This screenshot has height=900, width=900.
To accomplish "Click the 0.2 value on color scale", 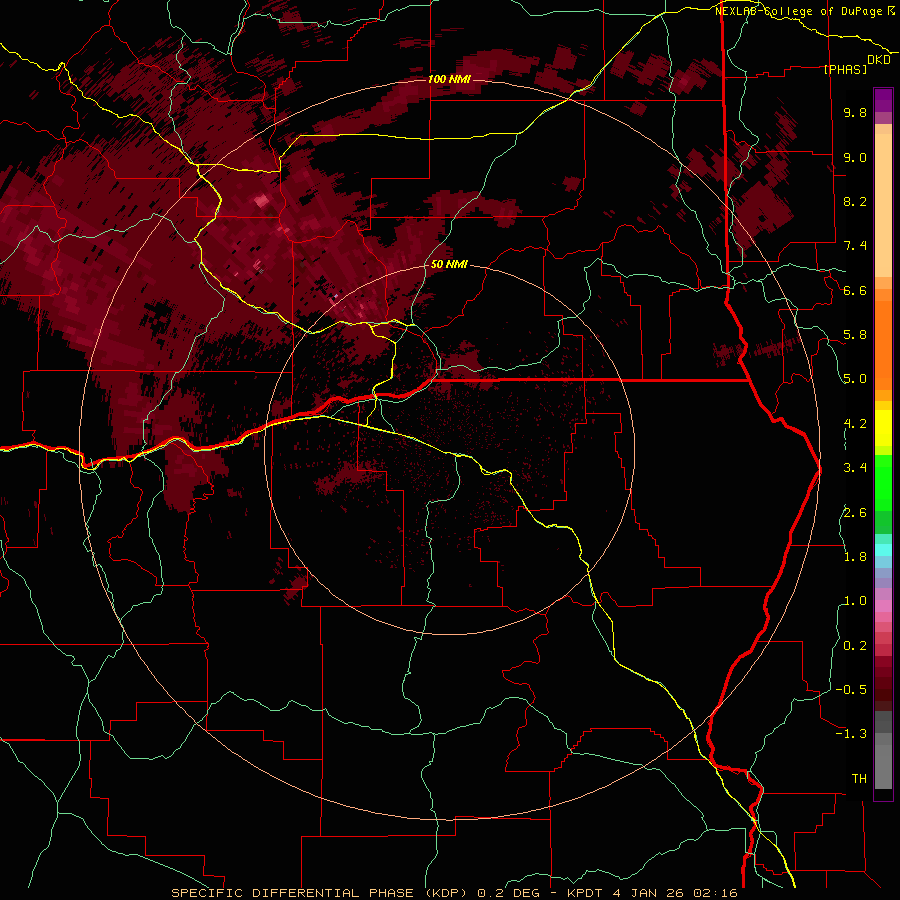I will coord(855,646).
